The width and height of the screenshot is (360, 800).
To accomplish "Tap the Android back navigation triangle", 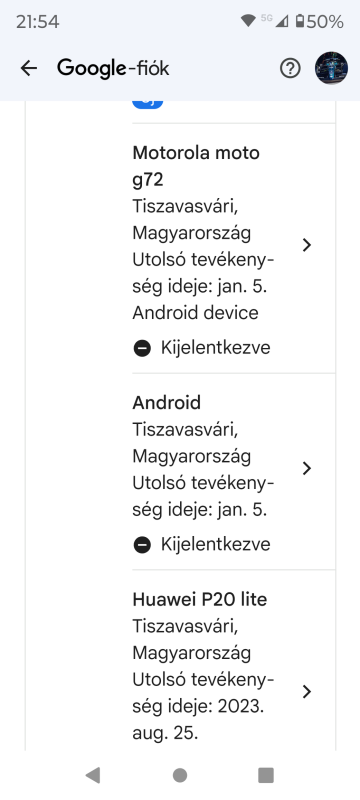I will coord(93,775).
